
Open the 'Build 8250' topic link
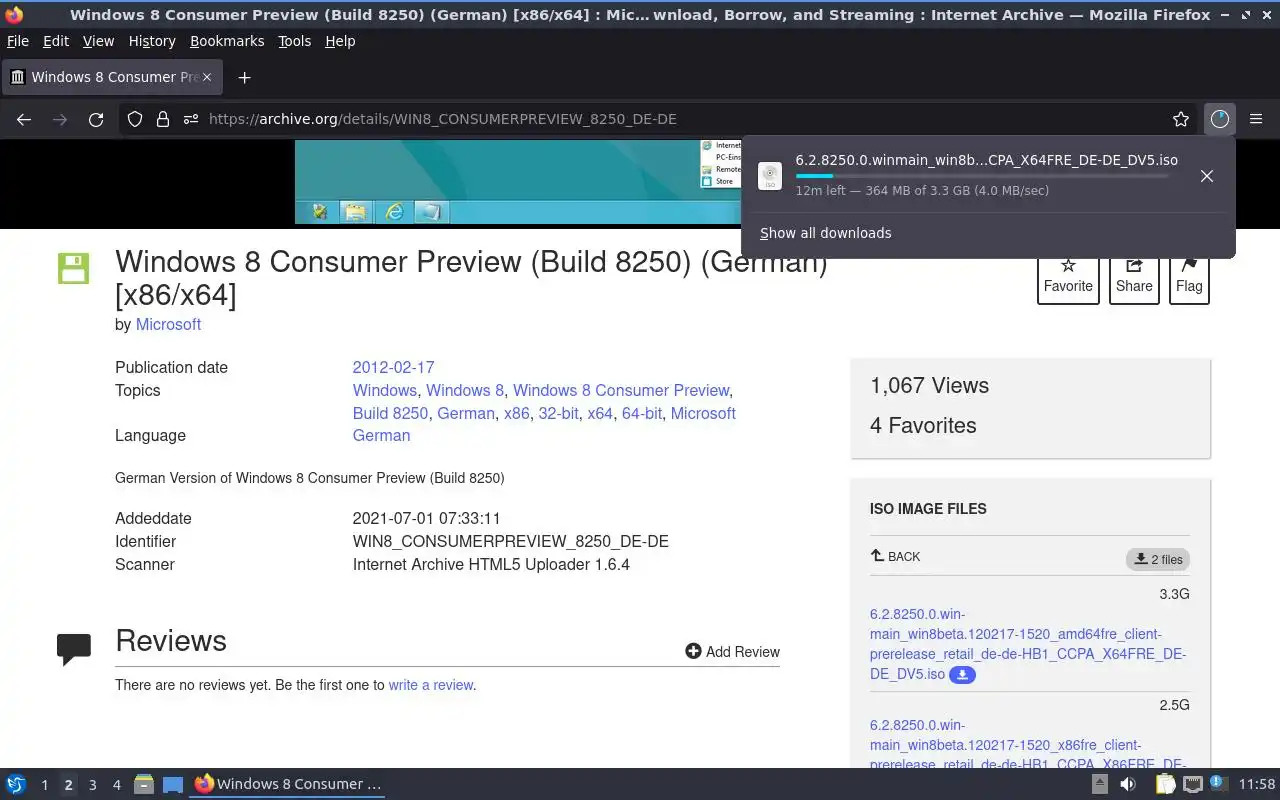point(390,413)
